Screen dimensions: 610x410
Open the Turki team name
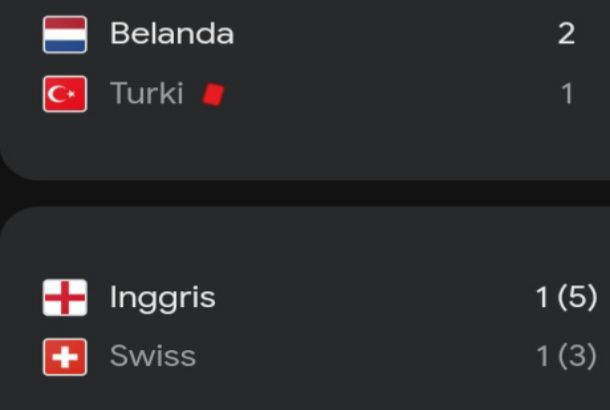[147, 95]
